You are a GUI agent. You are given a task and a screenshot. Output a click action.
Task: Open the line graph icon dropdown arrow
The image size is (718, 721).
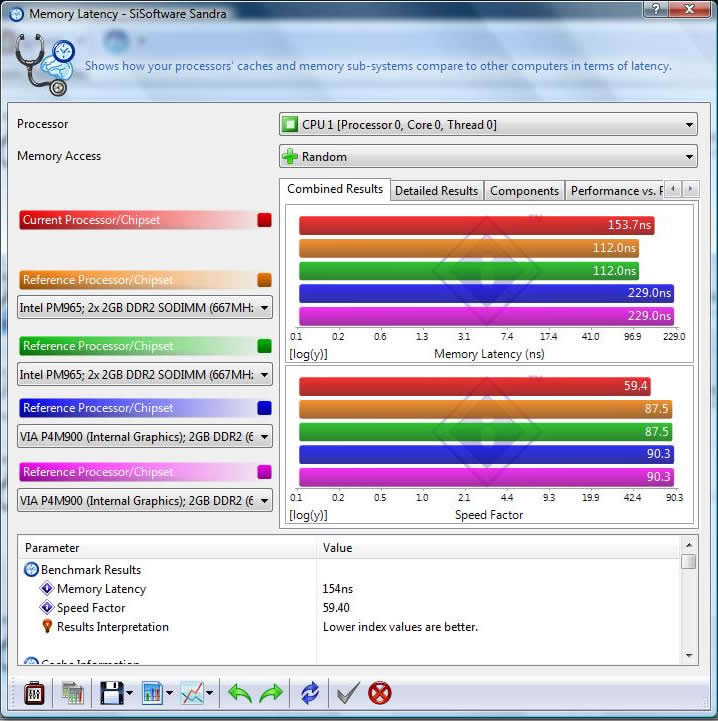point(210,693)
